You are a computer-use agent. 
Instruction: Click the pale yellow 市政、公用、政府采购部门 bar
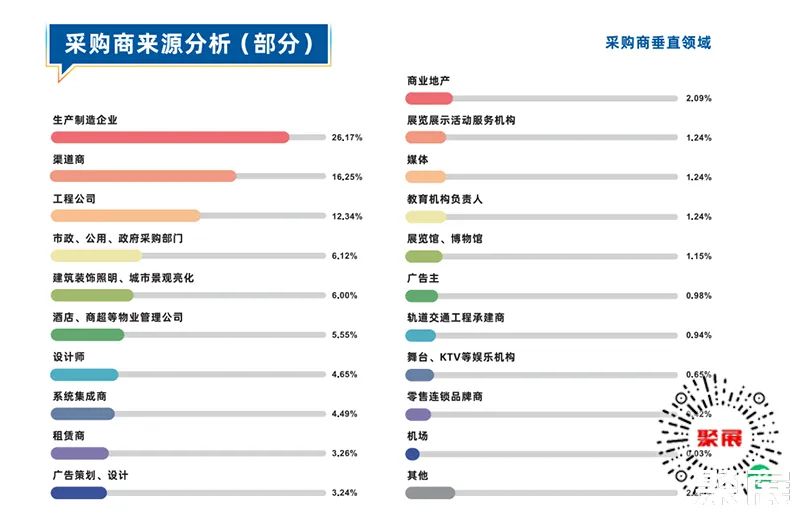tap(96, 256)
